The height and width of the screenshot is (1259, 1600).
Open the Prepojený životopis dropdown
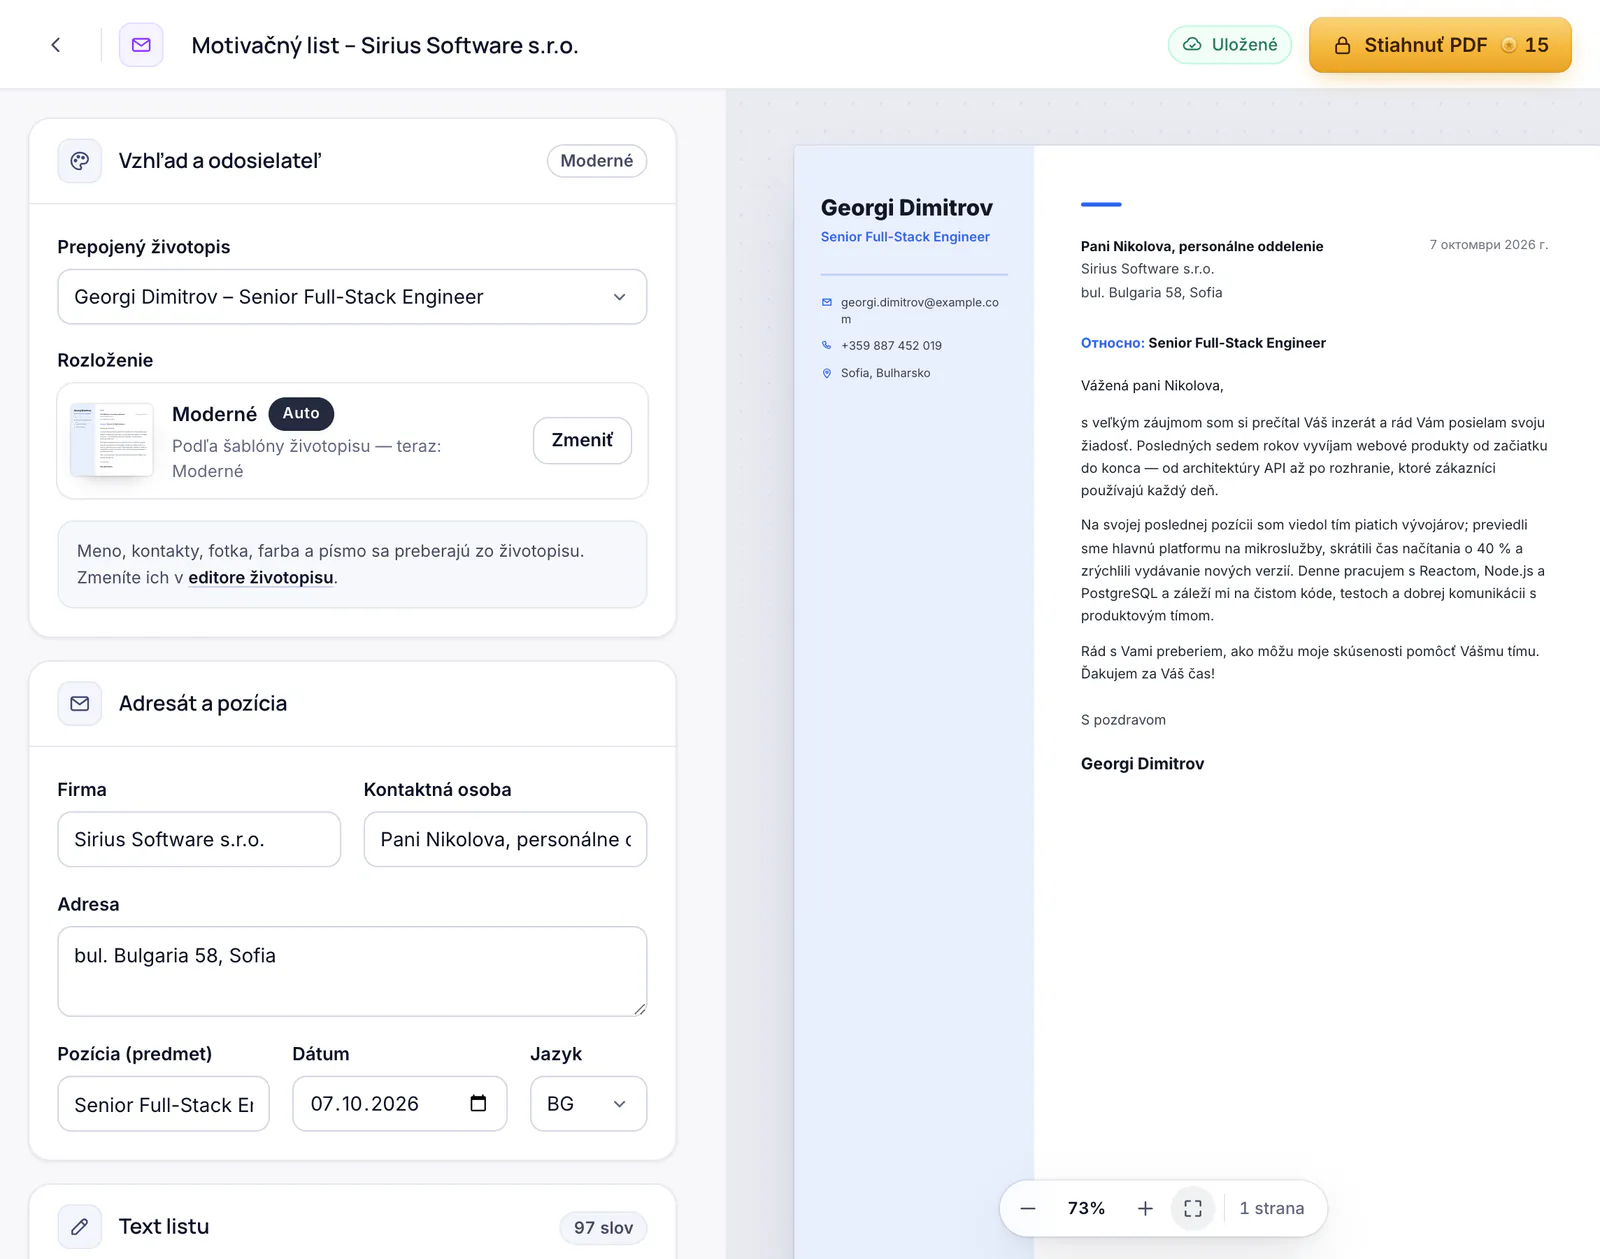[352, 297]
